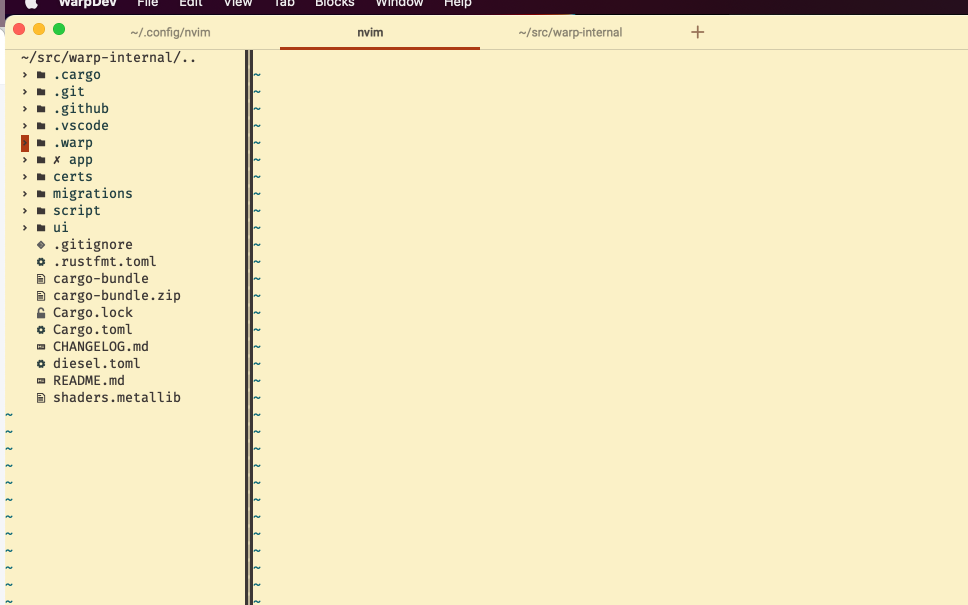
Task: Switch to the ~/src/warp-internal tab
Action: pyautogui.click(x=570, y=32)
